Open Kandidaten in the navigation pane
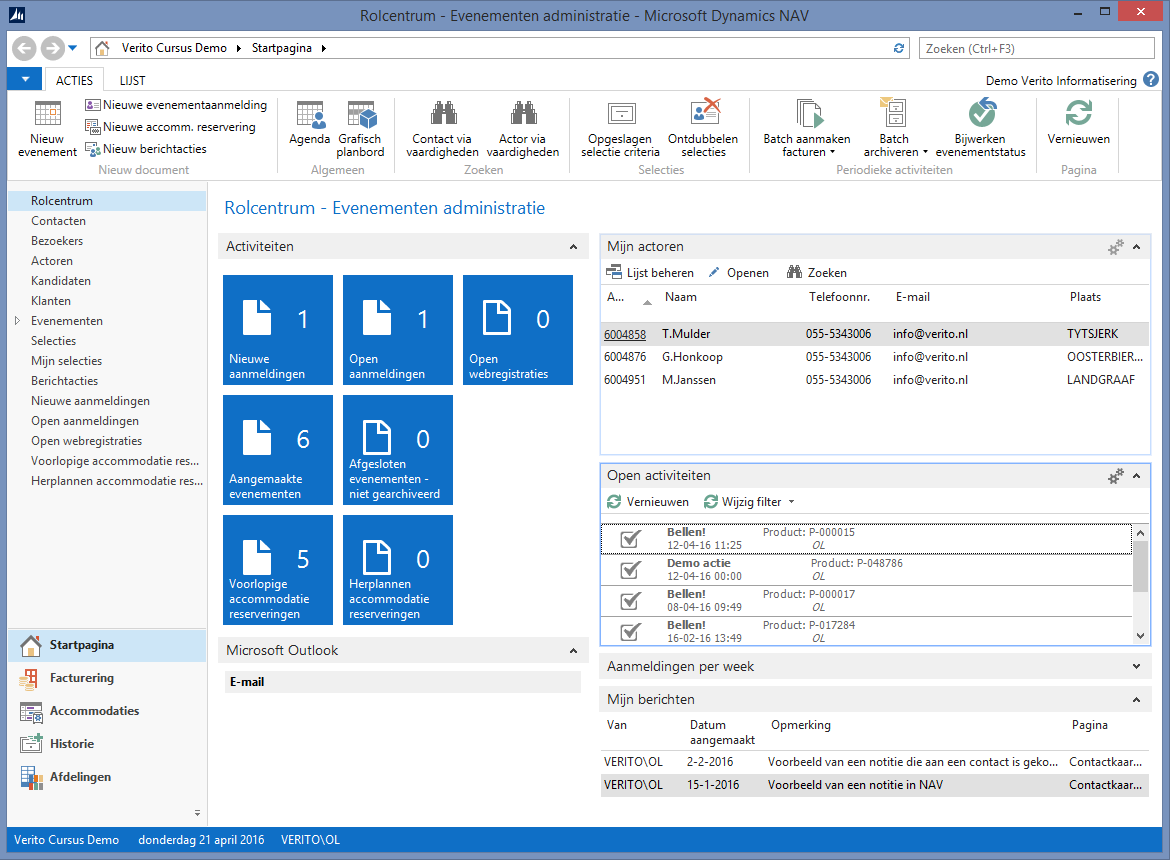The image size is (1170, 860). [60, 281]
